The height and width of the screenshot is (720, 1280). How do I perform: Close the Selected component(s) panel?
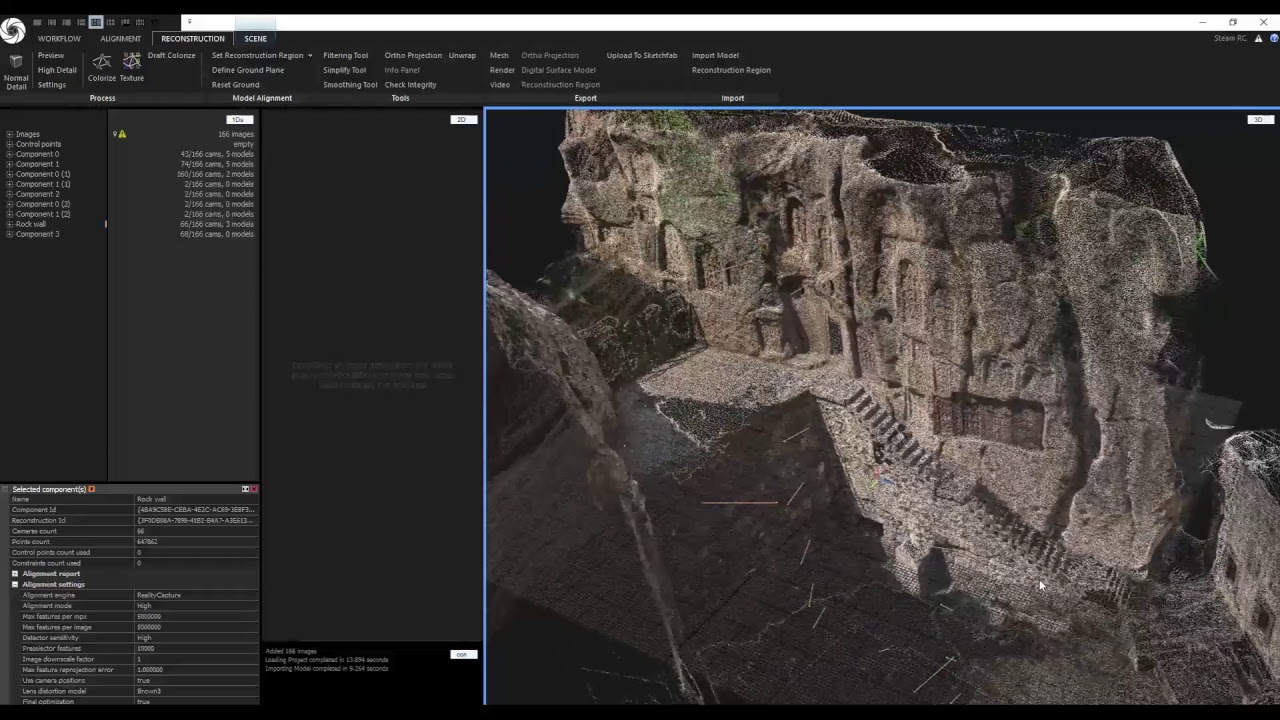(x=254, y=489)
